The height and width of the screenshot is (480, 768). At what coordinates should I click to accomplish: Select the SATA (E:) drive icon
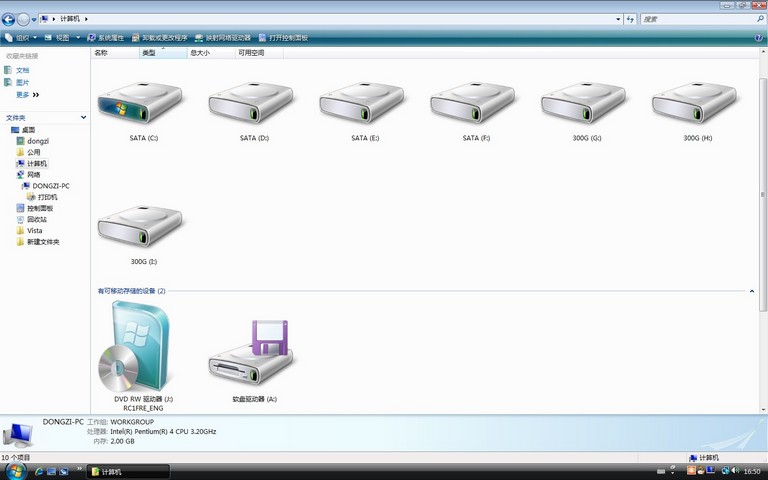tap(362, 103)
